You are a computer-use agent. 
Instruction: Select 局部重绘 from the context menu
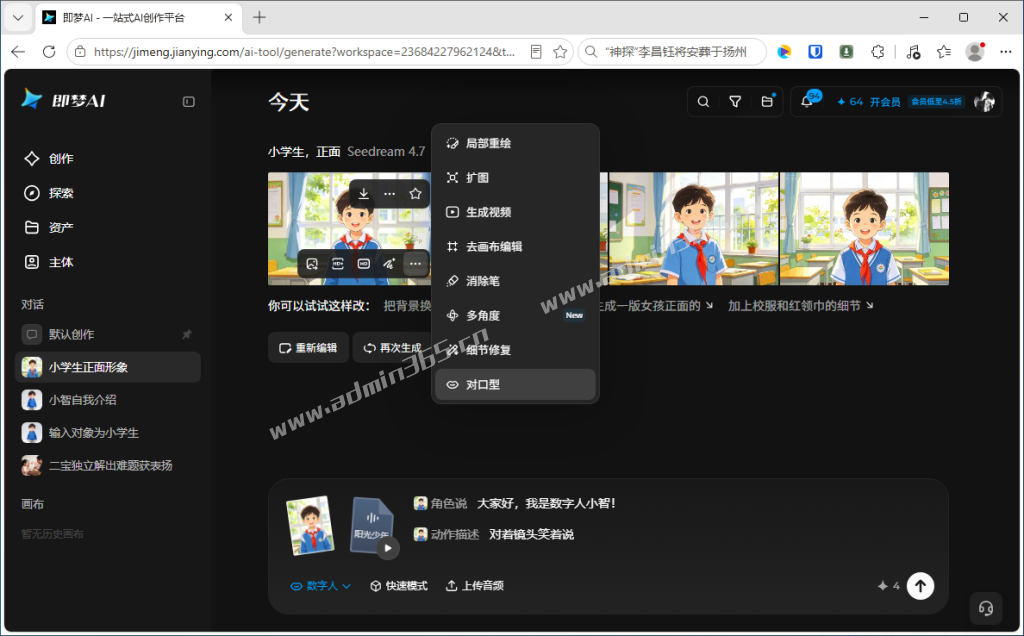click(x=515, y=143)
